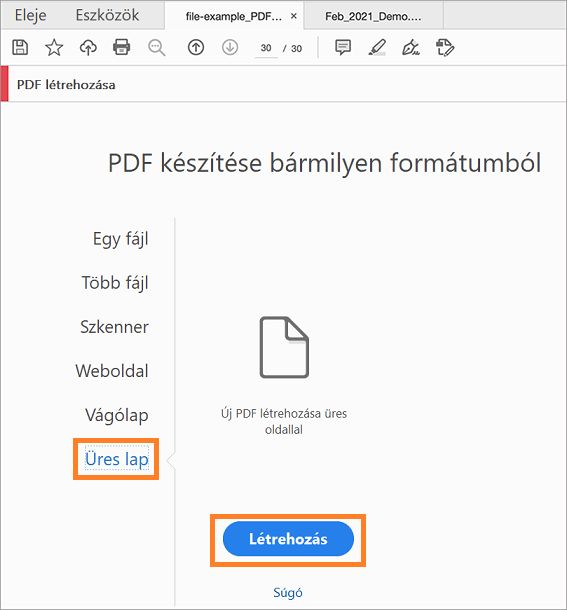Click the Létrehozás button
This screenshot has width=567, height=610.
[288, 539]
